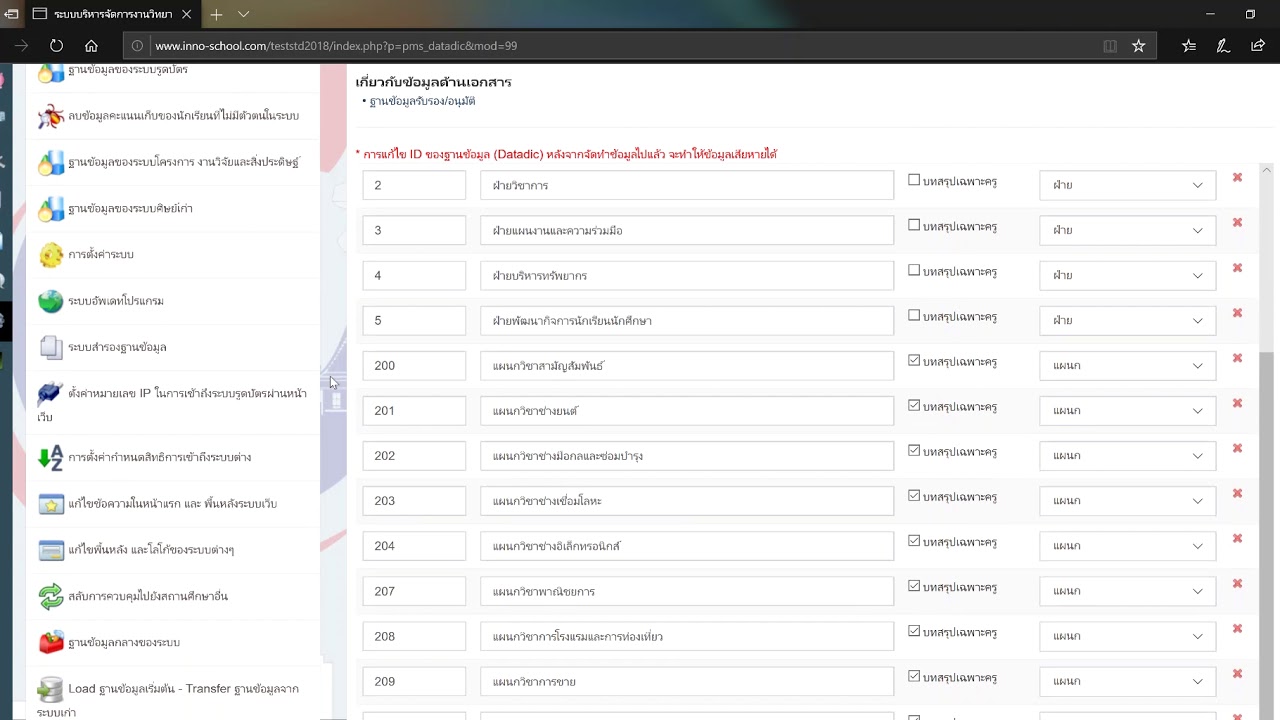This screenshot has width=1280, height=720.
Task: Select the ระบบบริหารจัดการงานวิทยา browser tab
Action: click(x=110, y=14)
